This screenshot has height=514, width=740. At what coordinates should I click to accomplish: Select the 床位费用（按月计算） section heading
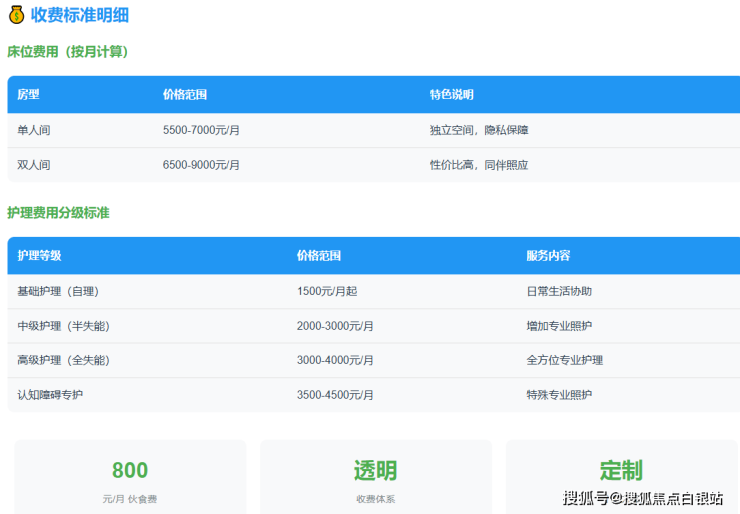pos(68,51)
